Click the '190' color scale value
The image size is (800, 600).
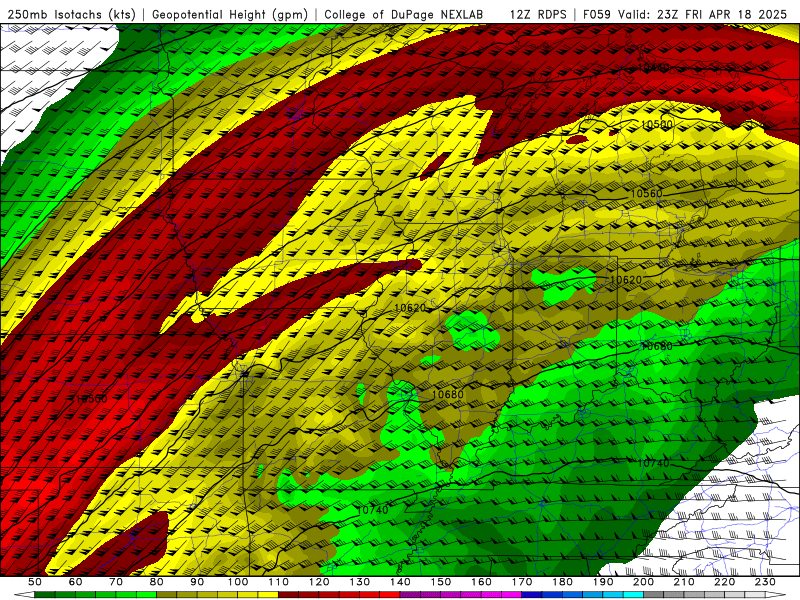pos(603,582)
